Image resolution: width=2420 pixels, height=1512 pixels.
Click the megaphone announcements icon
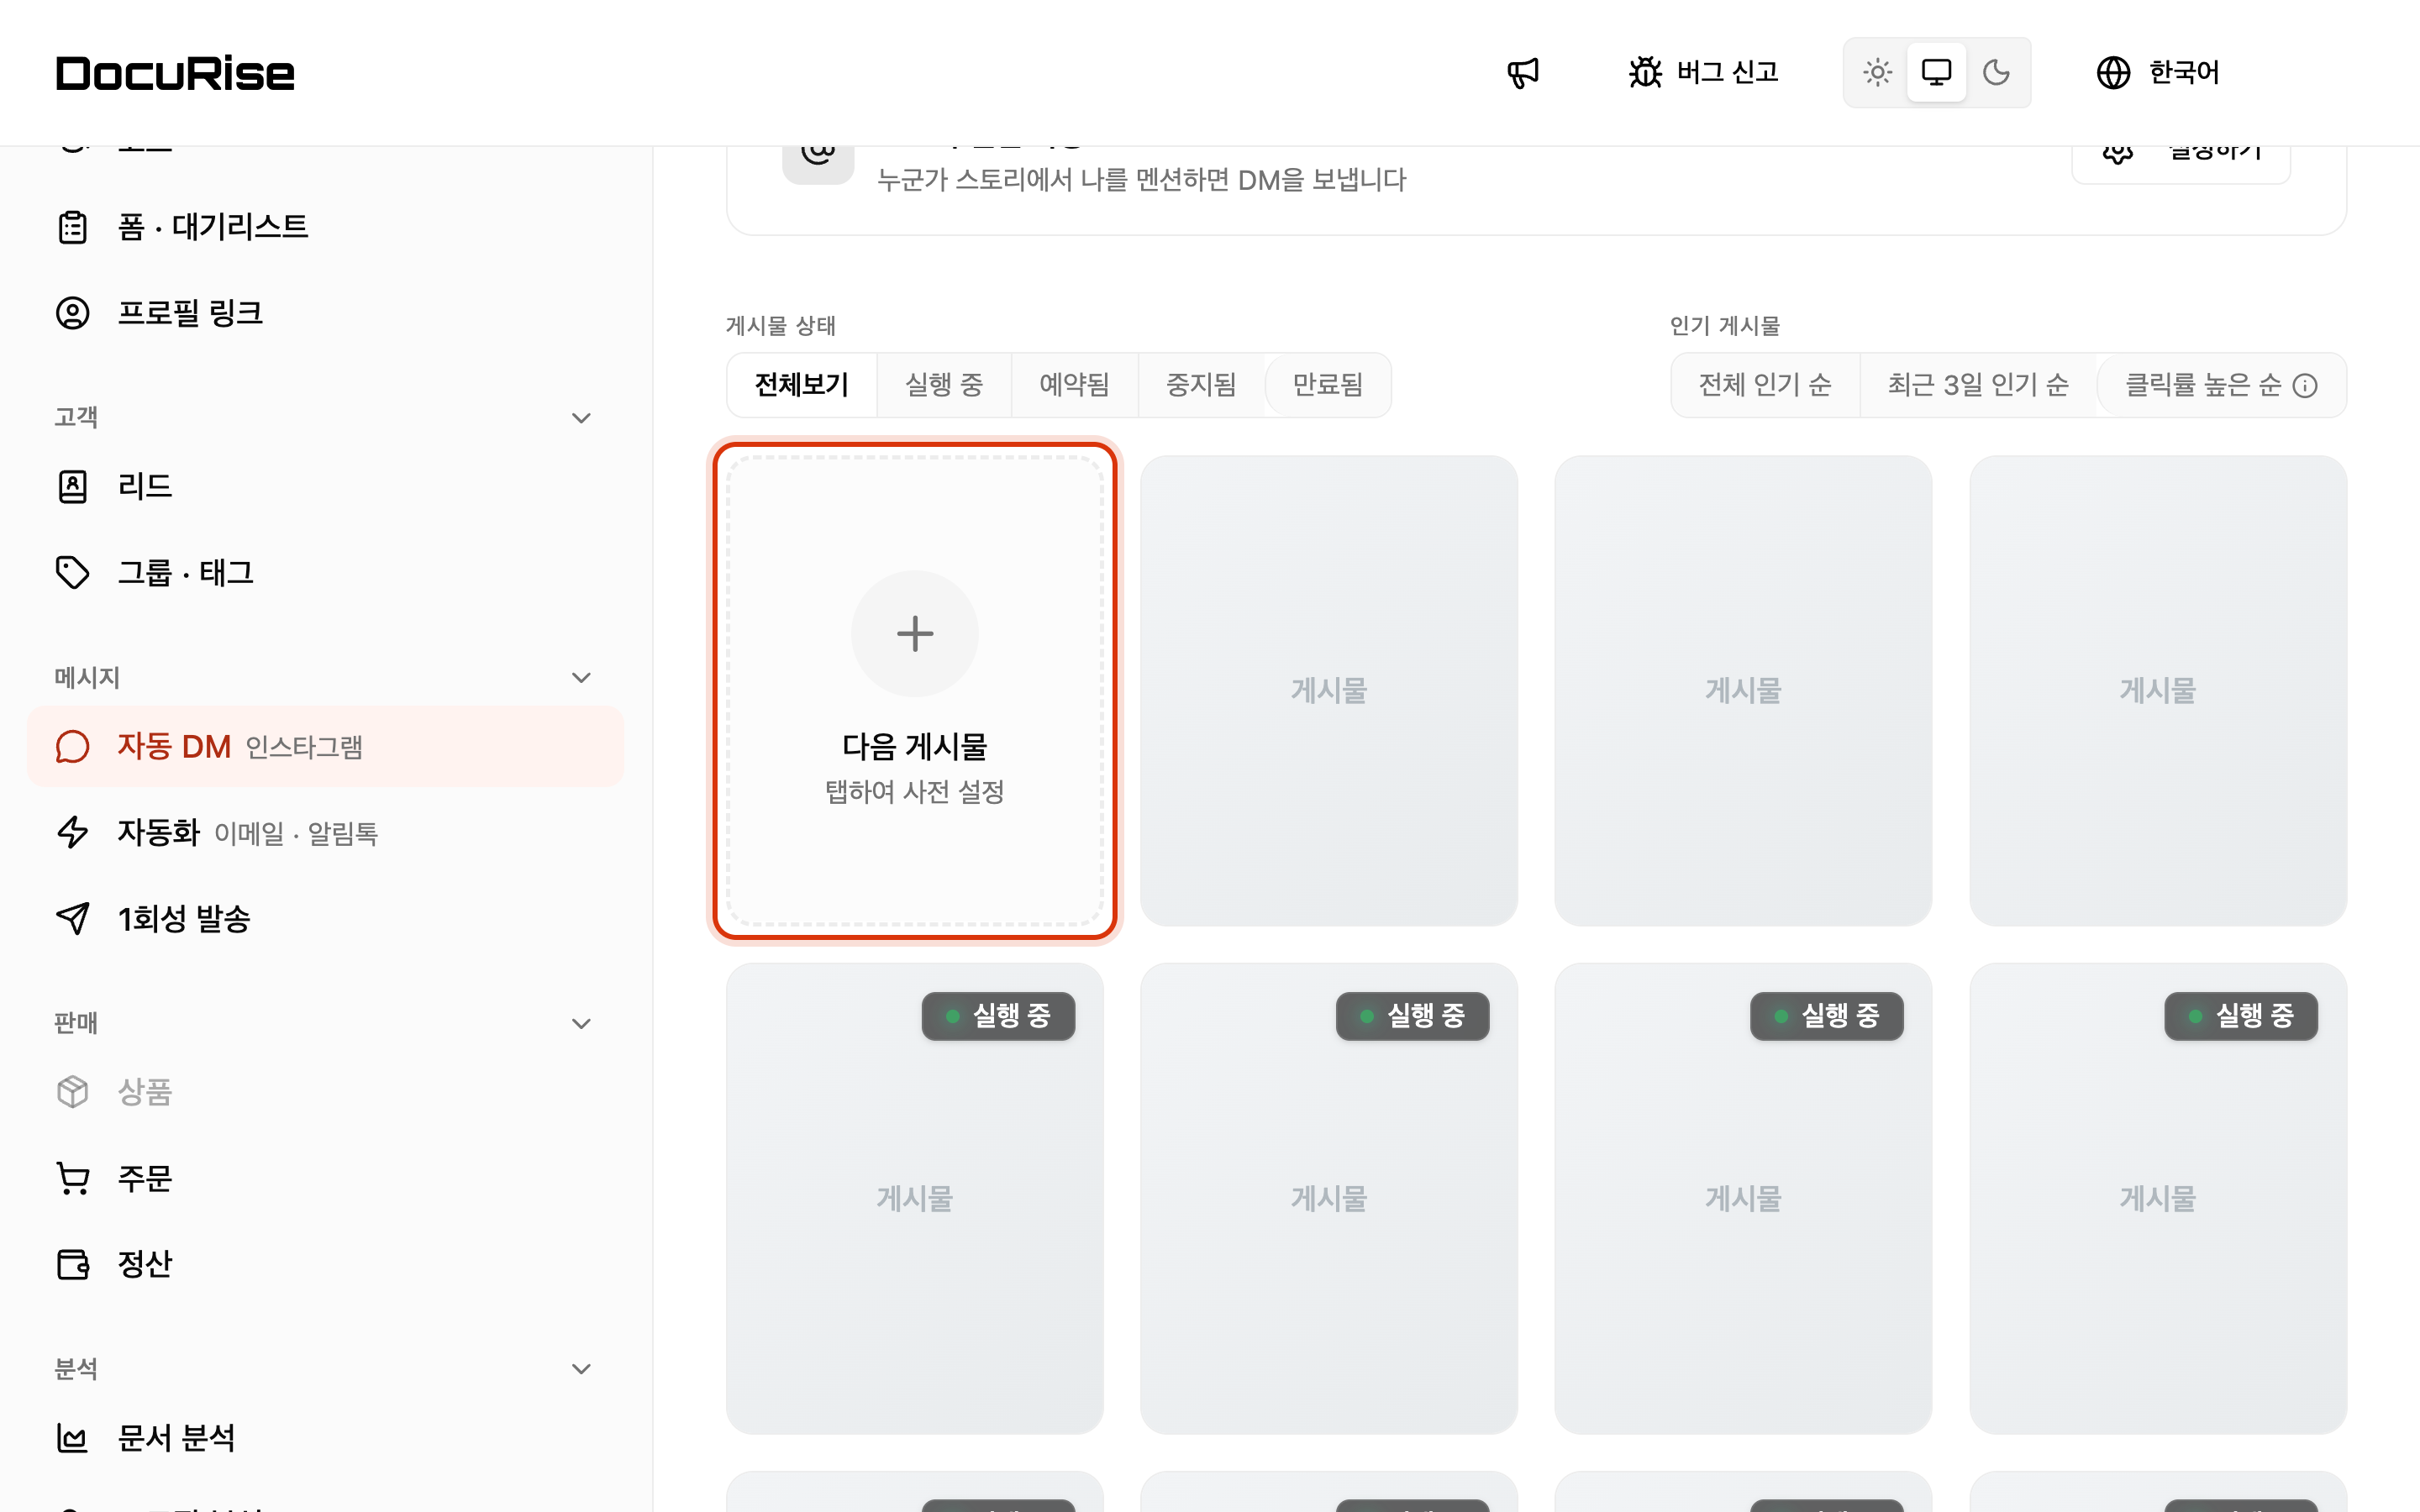[x=1523, y=72]
